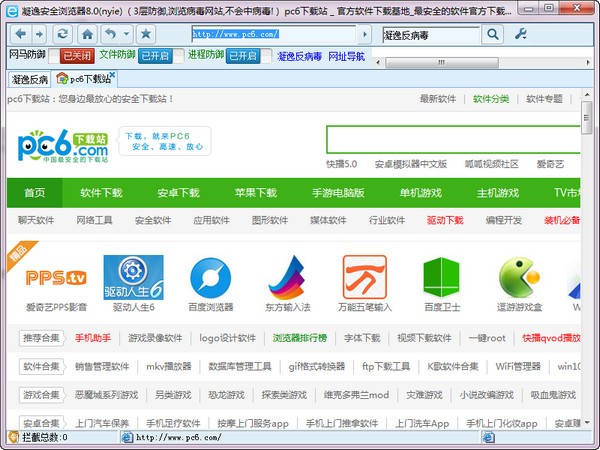Open the 凝逸反病毒 toolbar link
Screen dimensions: 600x450
[299, 57]
